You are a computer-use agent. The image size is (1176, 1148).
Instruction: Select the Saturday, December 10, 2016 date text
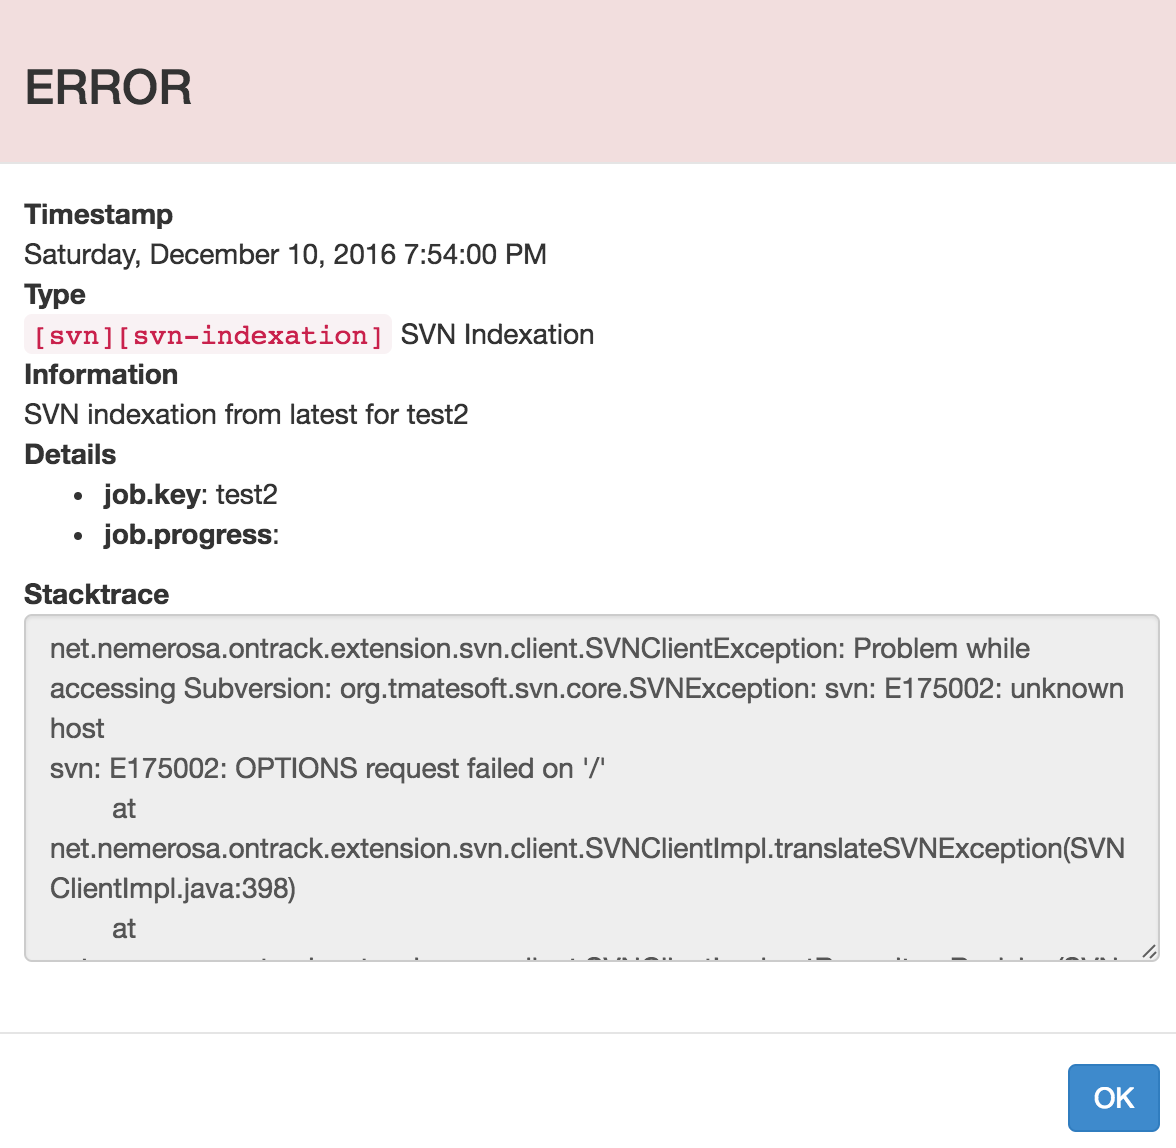coord(285,254)
